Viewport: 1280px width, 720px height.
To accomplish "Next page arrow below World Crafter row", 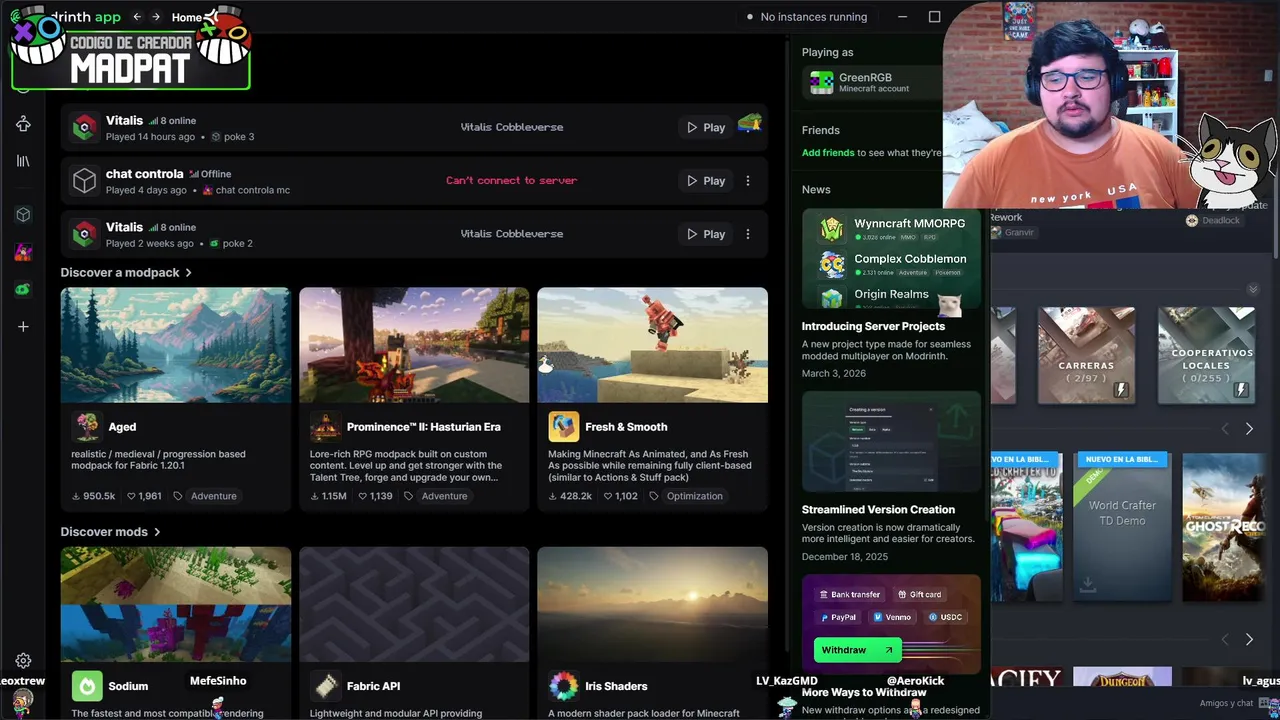I will [1249, 639].
